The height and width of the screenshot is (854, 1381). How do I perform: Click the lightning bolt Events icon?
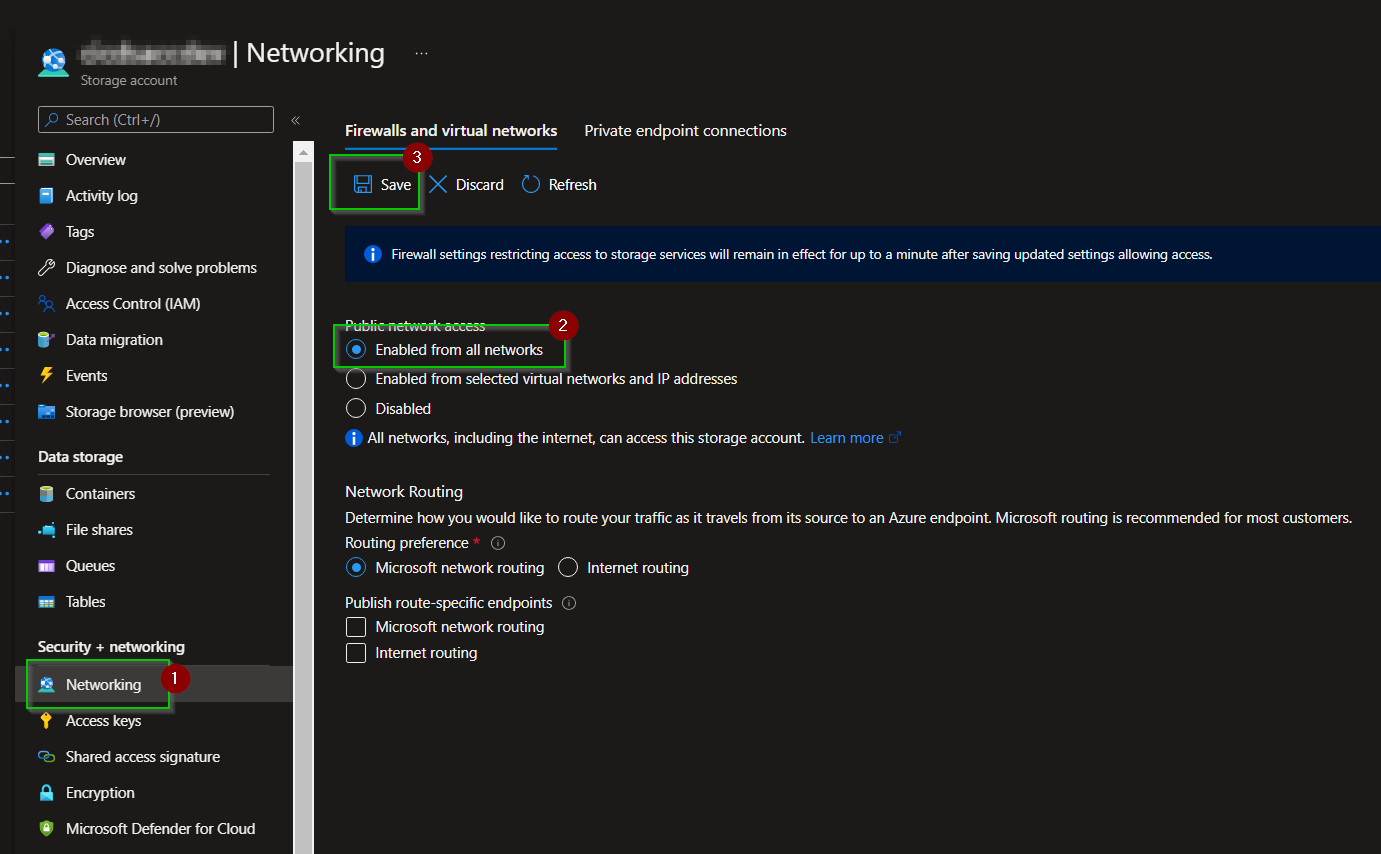coord(46,376)
